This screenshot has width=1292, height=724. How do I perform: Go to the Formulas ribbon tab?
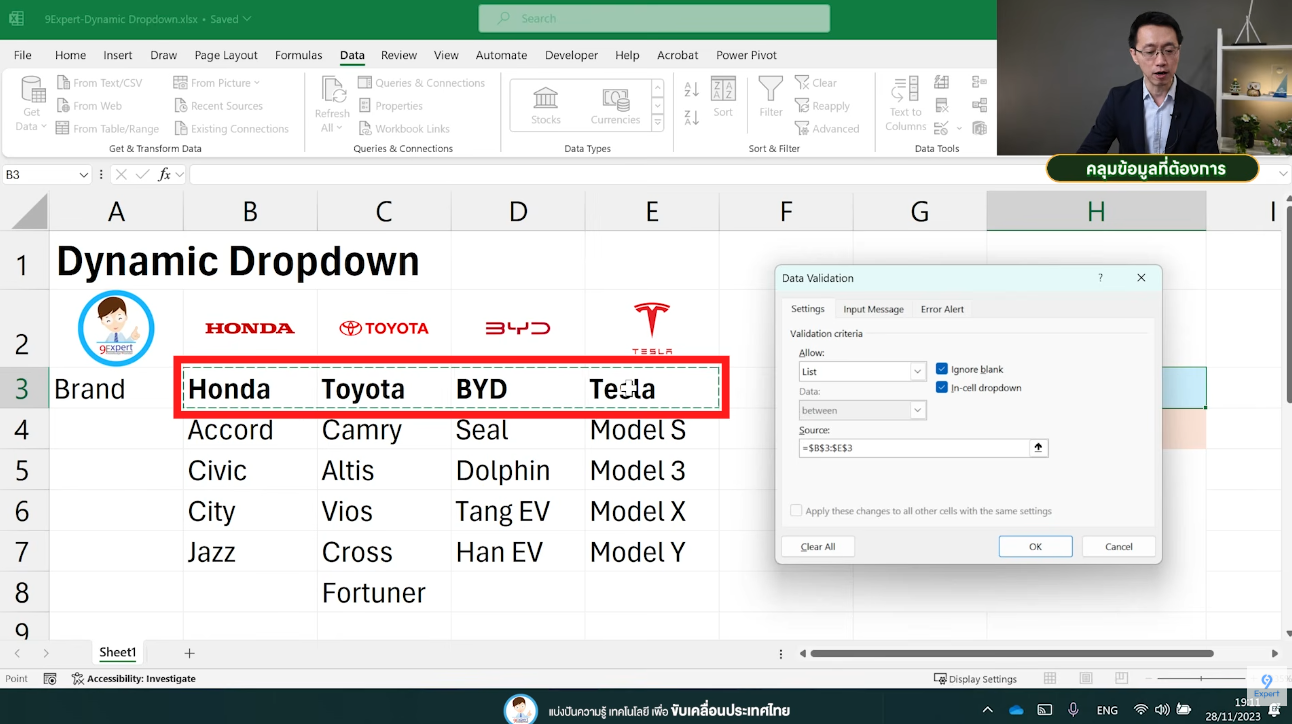click(x=298, y=55)
